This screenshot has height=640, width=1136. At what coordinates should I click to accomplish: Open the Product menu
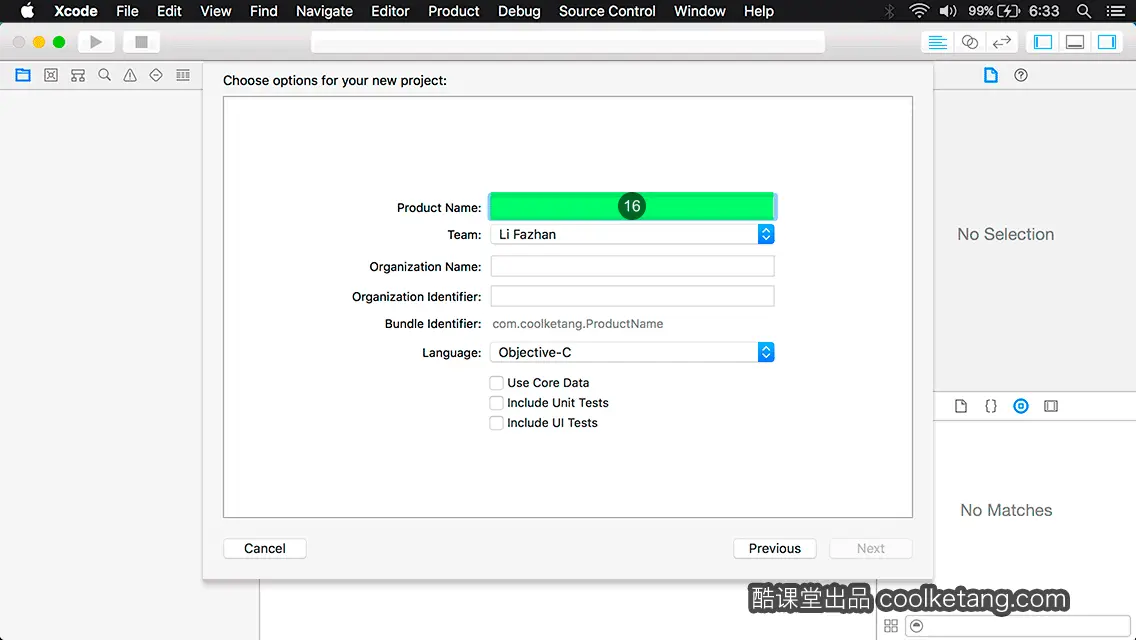point(454,11)
